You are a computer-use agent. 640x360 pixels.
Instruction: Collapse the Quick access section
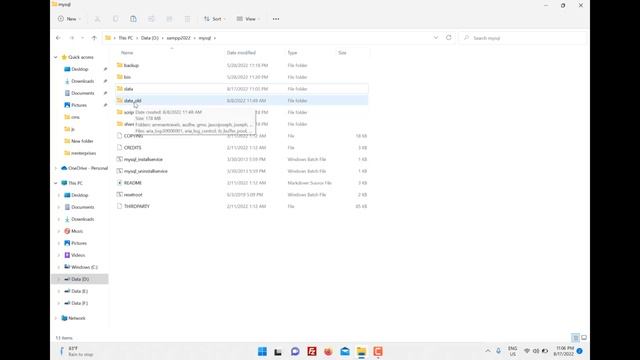pyautogui.click(x=56, y=57)
